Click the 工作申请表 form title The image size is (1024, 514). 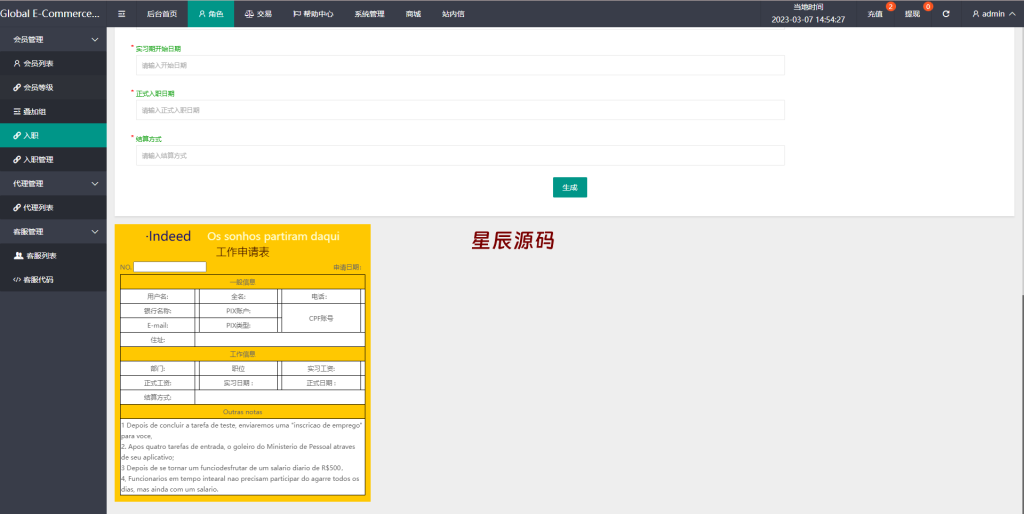tap(242, 252)
